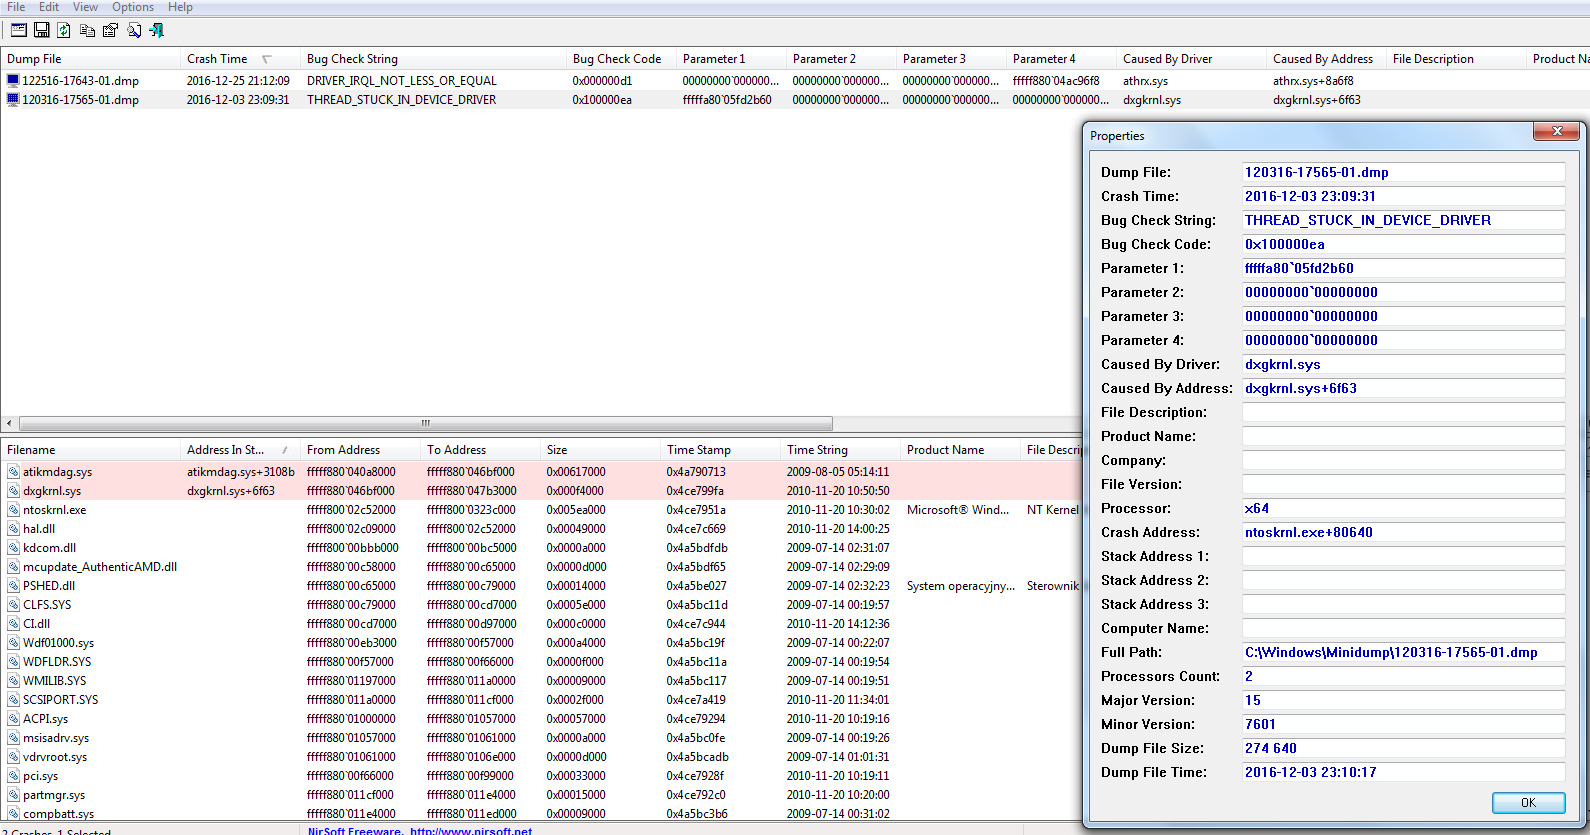This screenshot has width=1590, height=835.
Task: Click the Save (floppy disk) toolbar icon
Action: pyautogui.click(x=41, y=30)
